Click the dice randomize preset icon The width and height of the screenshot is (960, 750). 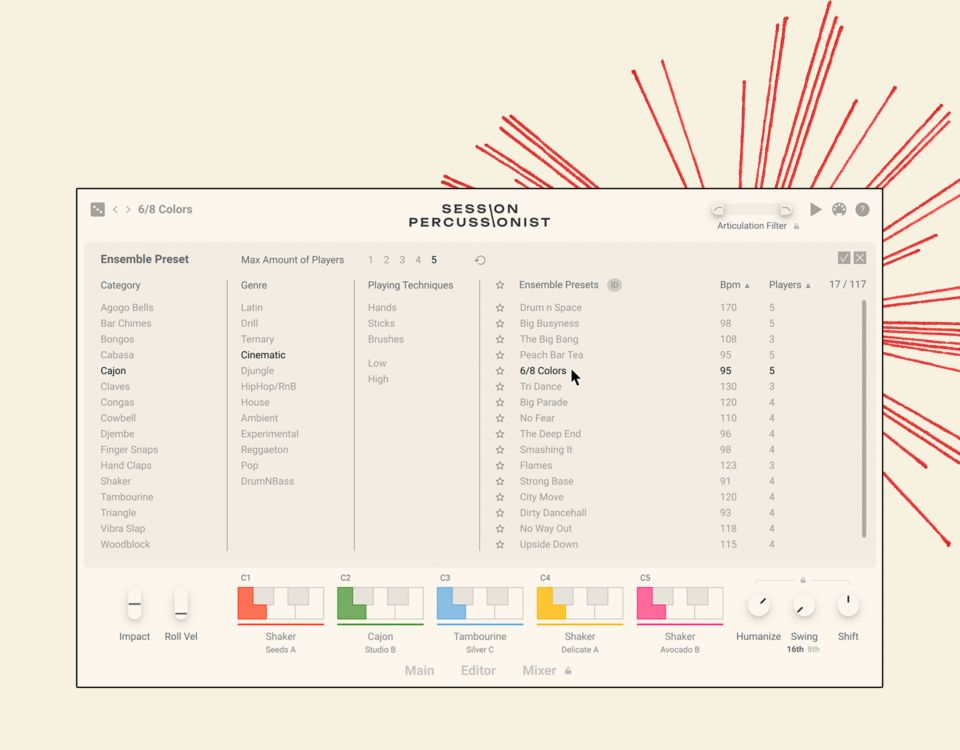click(x=97, y=210)
